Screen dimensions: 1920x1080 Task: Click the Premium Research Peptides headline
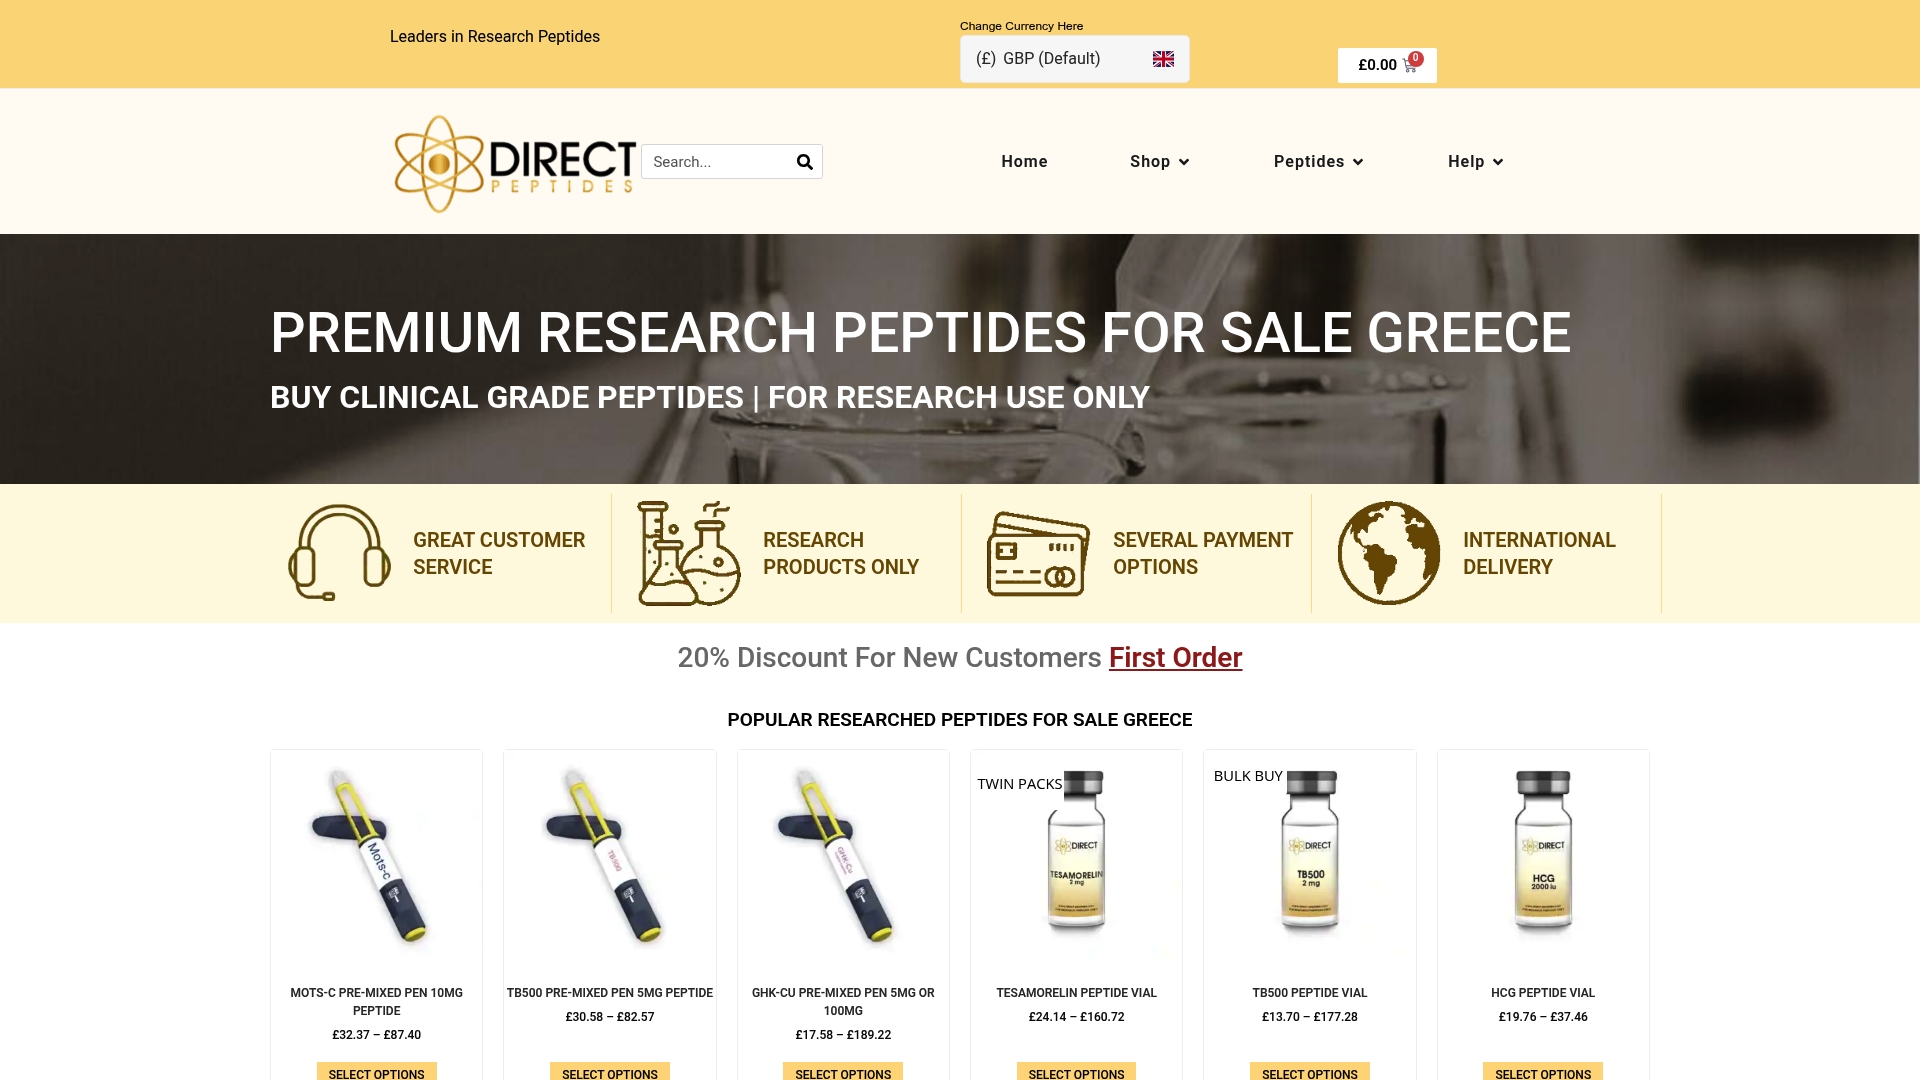(920, 333)
